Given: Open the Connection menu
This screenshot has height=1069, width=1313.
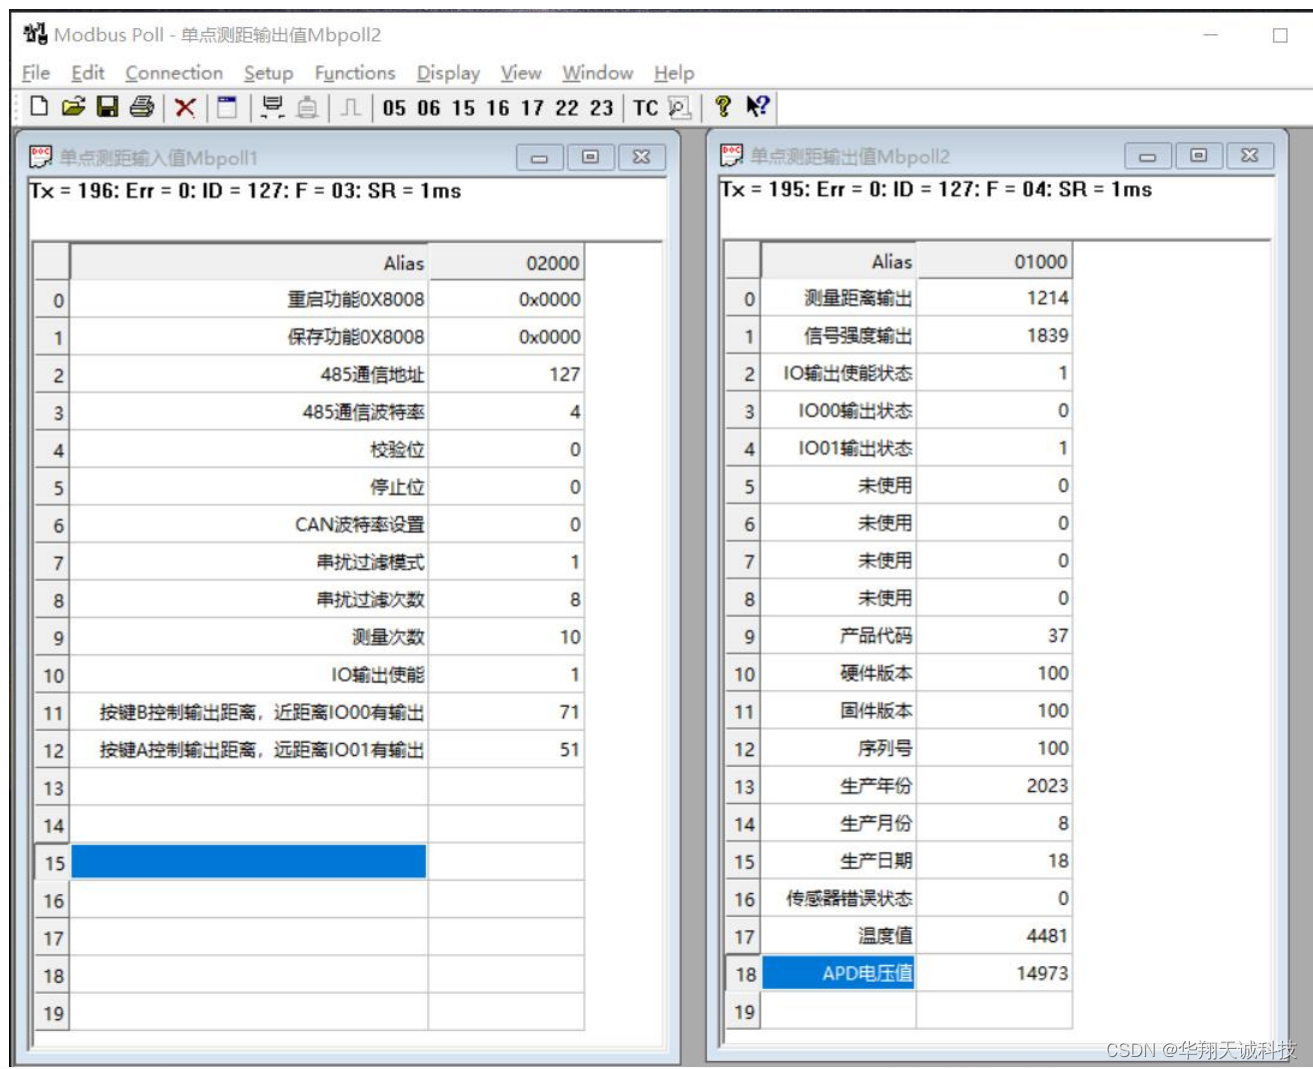Looking at the screenshot, I should click(174, 73).
